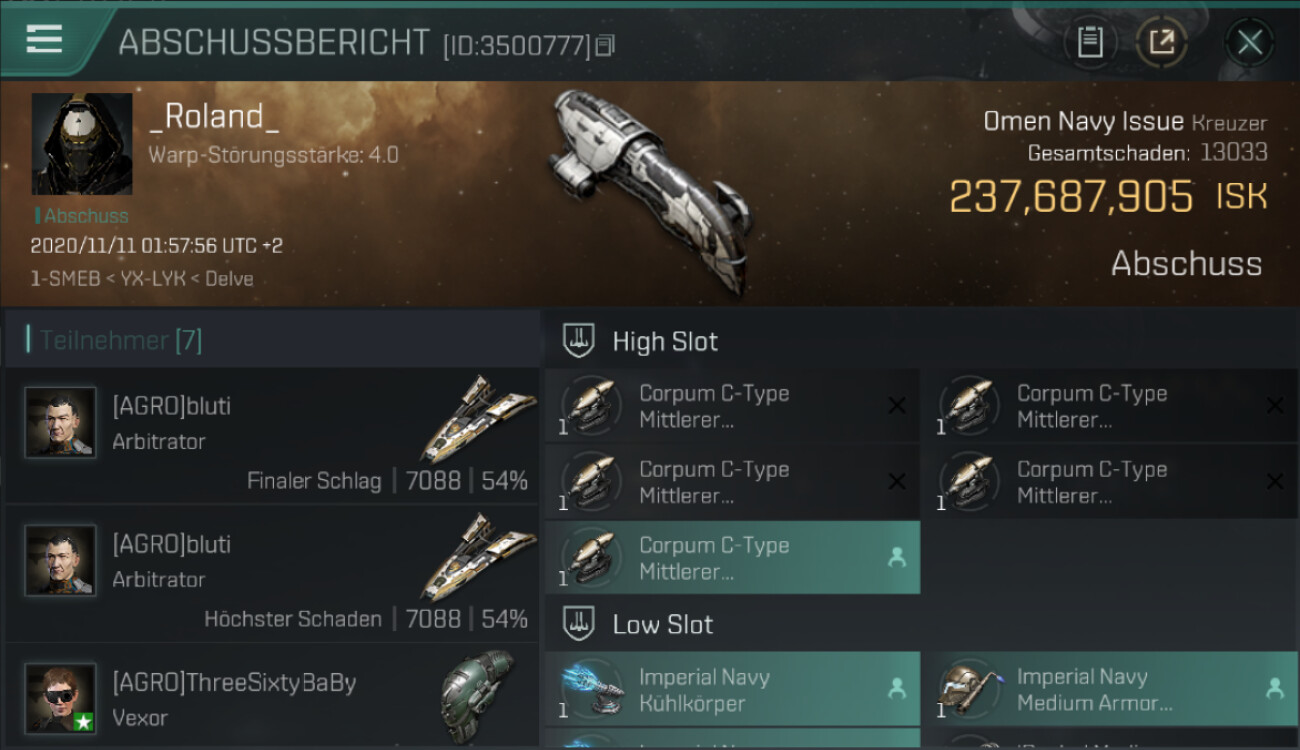Open the clipboard notes icon
Screen dimensions: 1300x750
tap(1090, 42)
